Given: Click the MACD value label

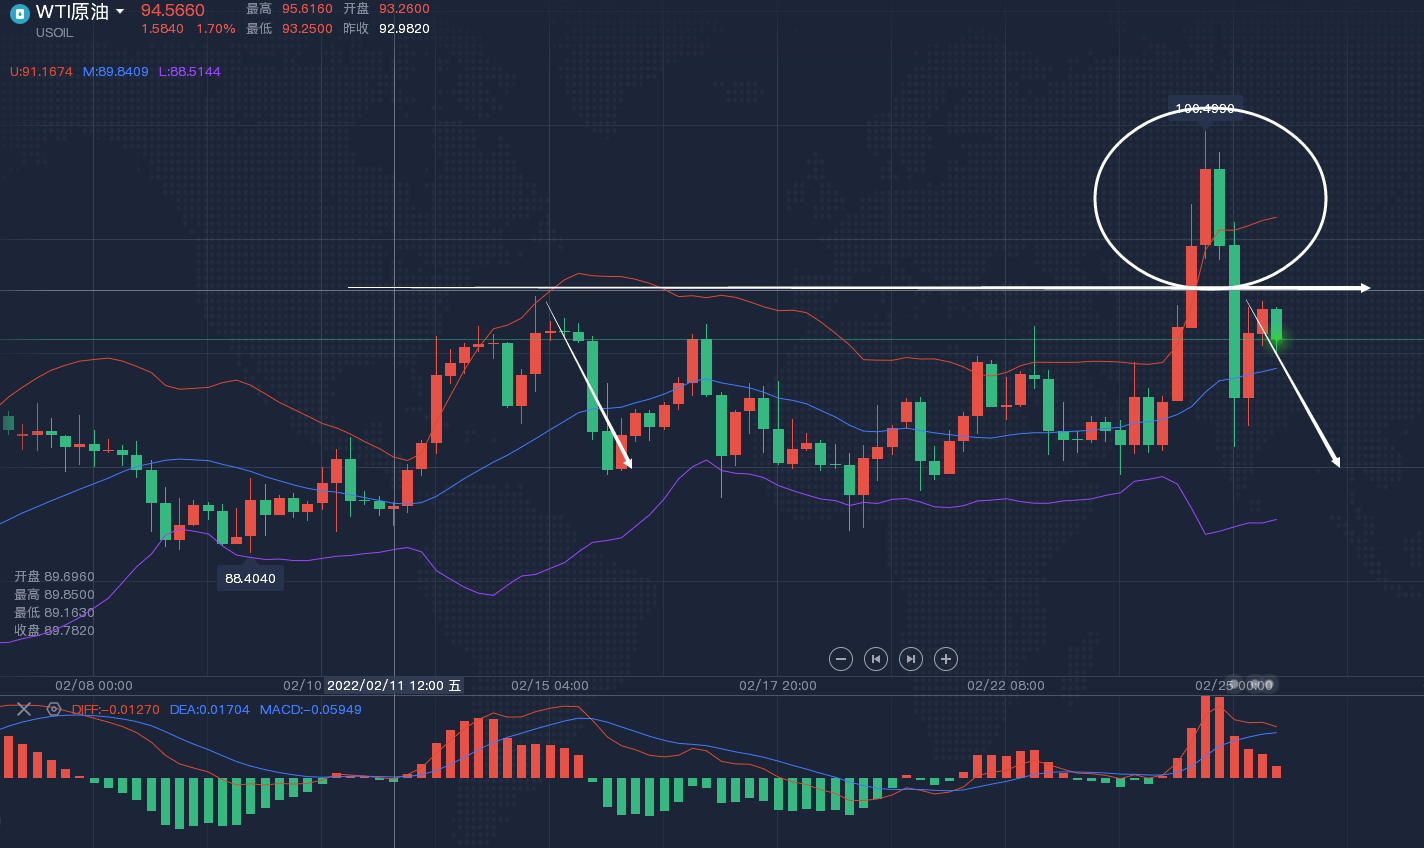Looking at the screenshot, I should coord(310,710).
